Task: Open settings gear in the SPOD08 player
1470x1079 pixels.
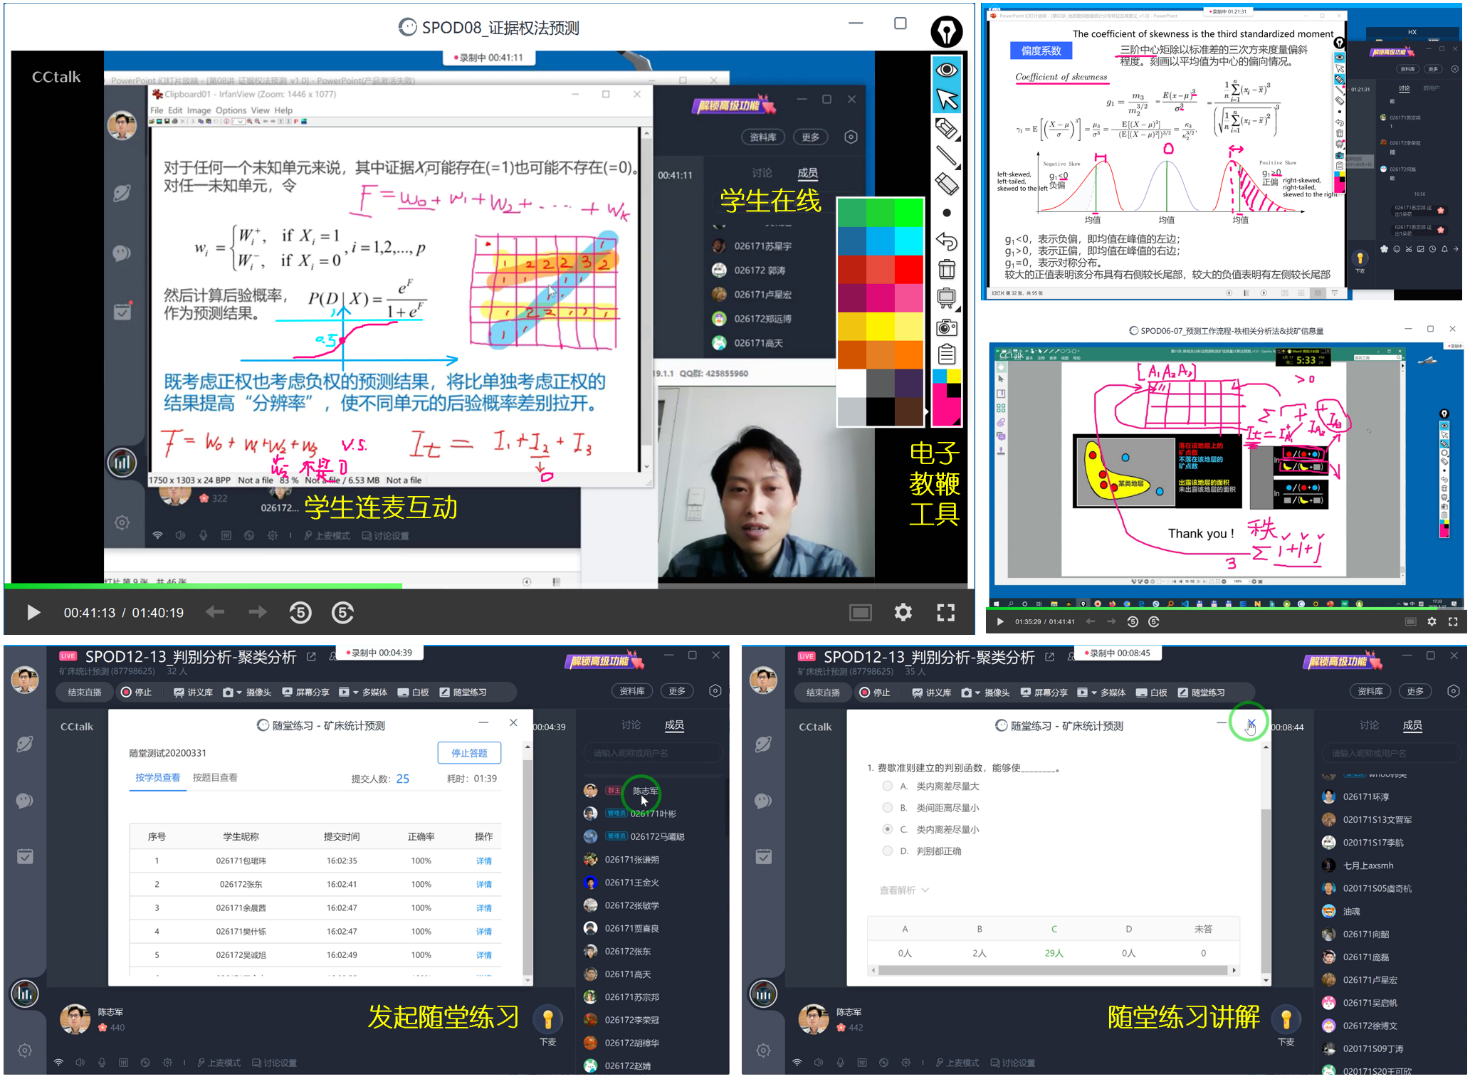Action: (903, 612)
